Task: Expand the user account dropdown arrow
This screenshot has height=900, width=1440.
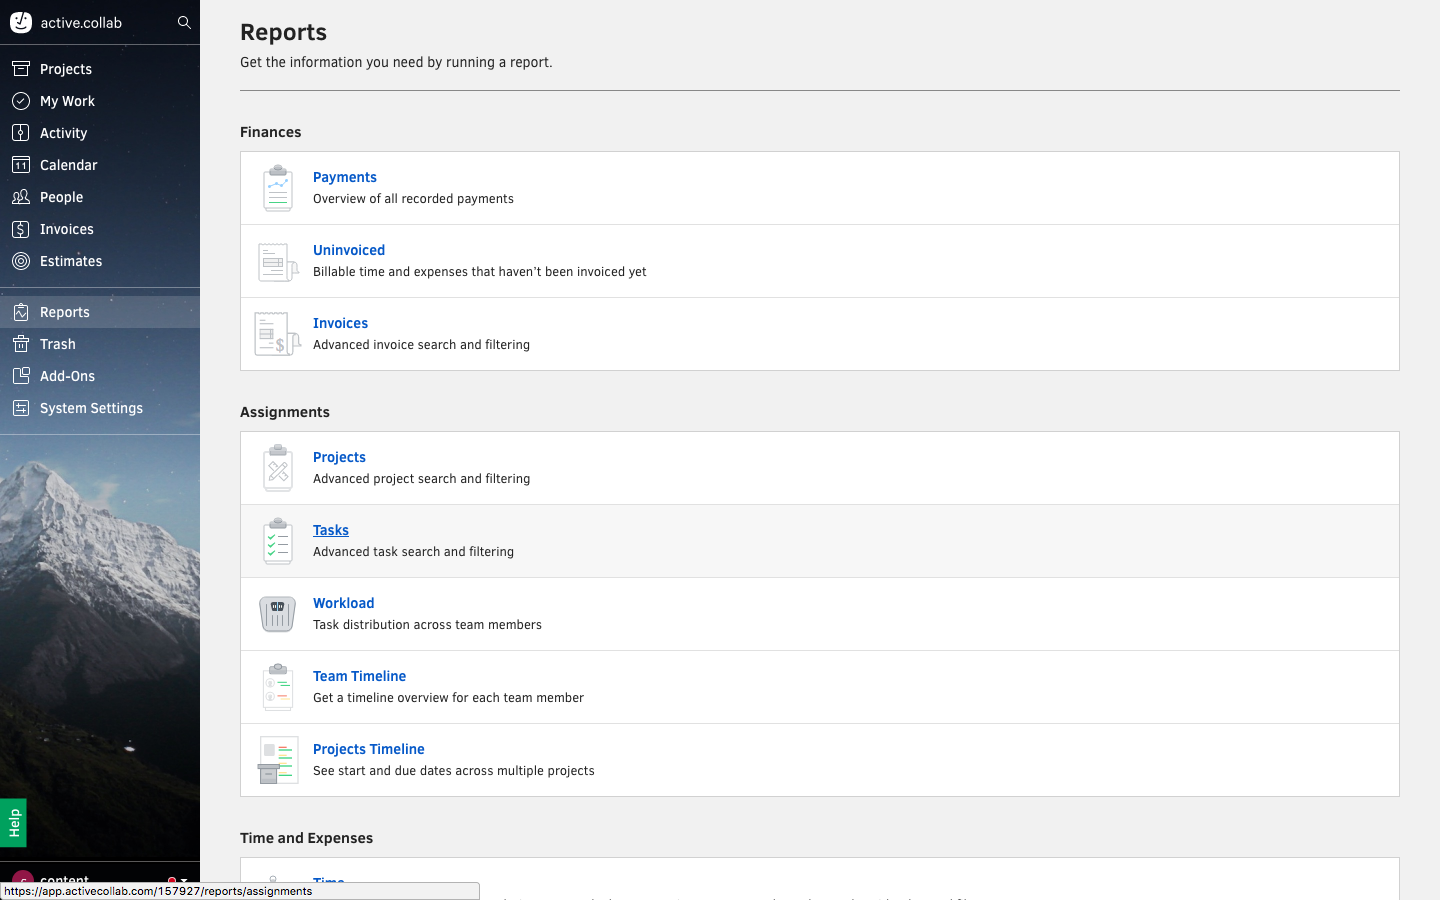Action: 184,880
